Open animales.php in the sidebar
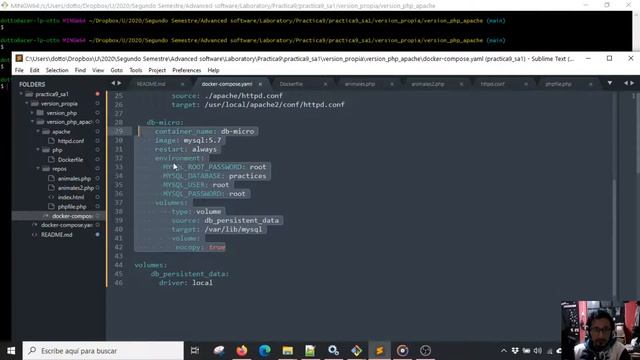640x360 pixels. [74, 178]
